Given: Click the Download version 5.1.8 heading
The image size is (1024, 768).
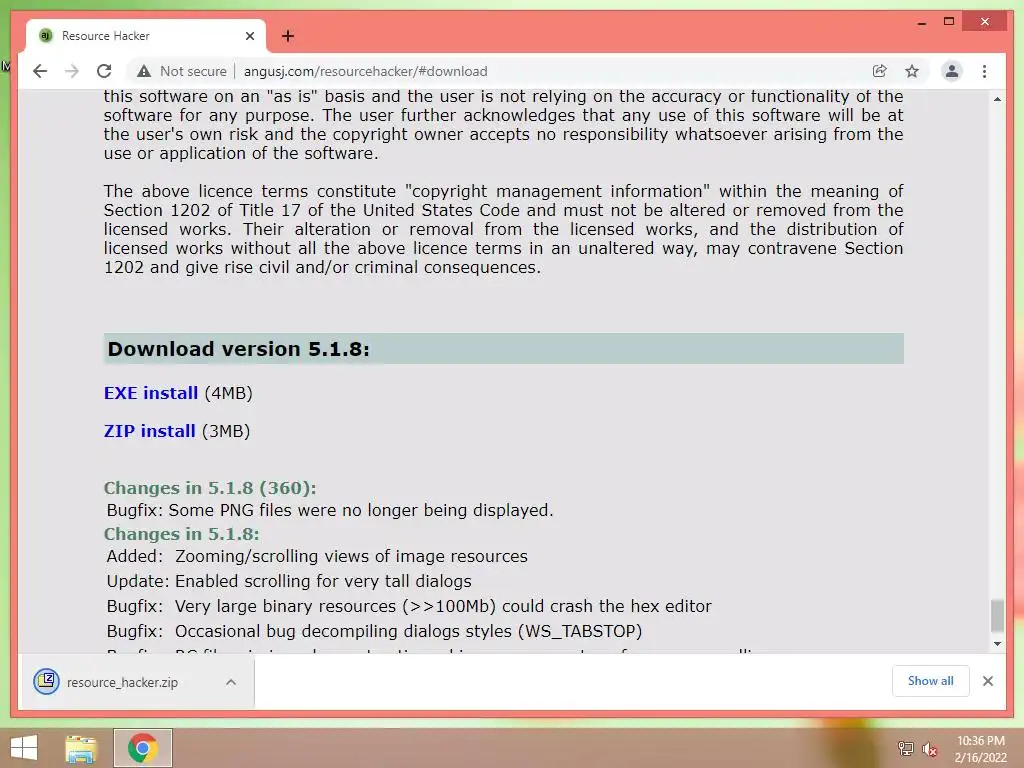Looking at the screenshot, I should 239,349.
